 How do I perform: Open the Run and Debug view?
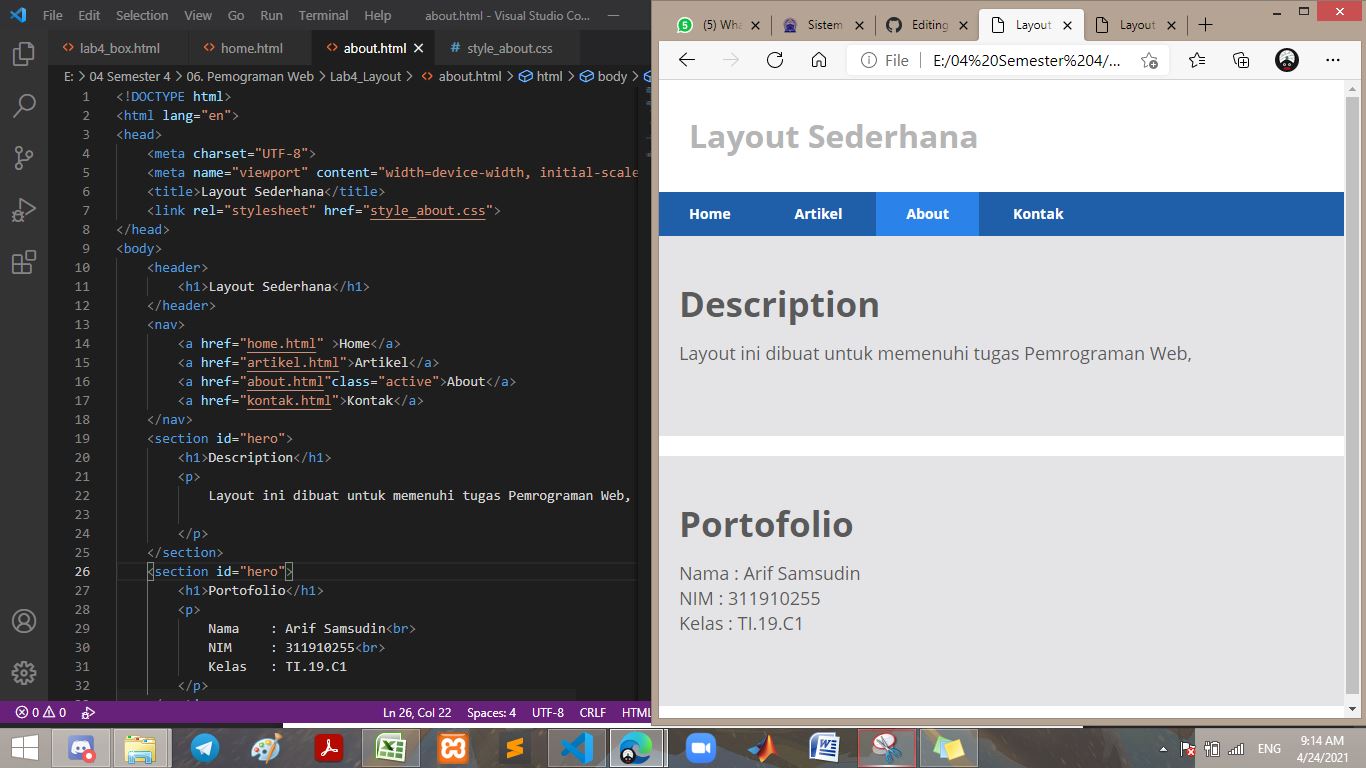(x=24, y=210)
